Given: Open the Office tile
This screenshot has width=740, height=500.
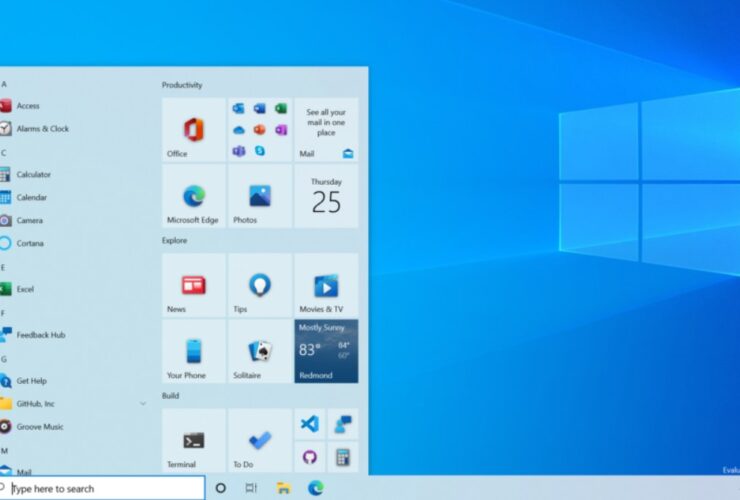Looking at the screenshot, I should tap(193, 130).
